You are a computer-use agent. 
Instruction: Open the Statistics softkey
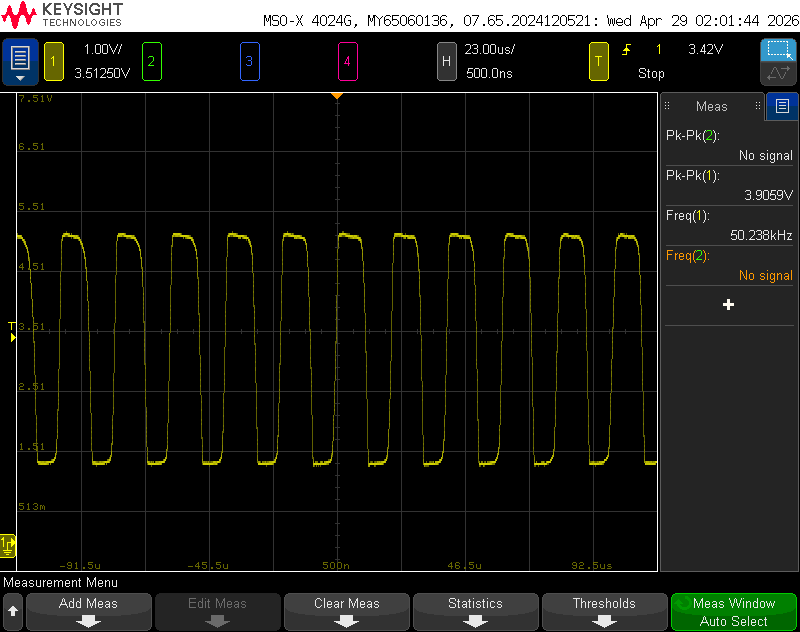(476, 612)
